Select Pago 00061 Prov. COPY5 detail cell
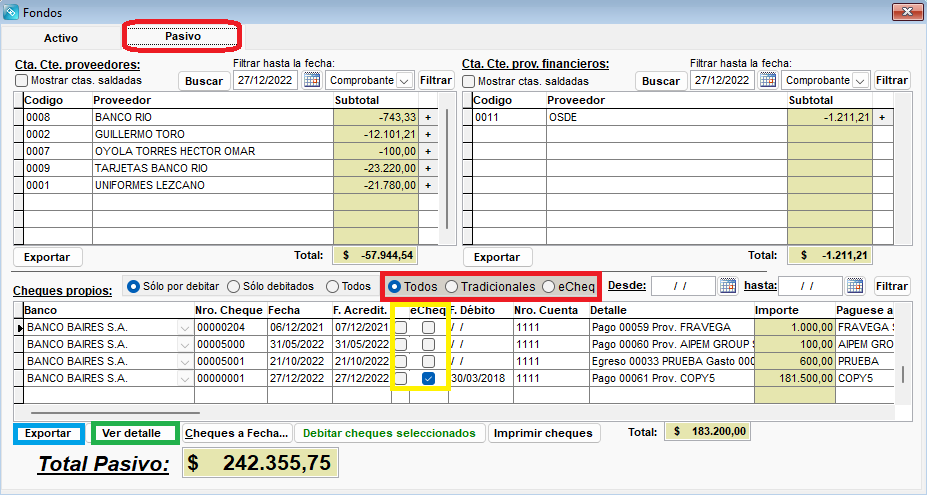 pos(672,378)
